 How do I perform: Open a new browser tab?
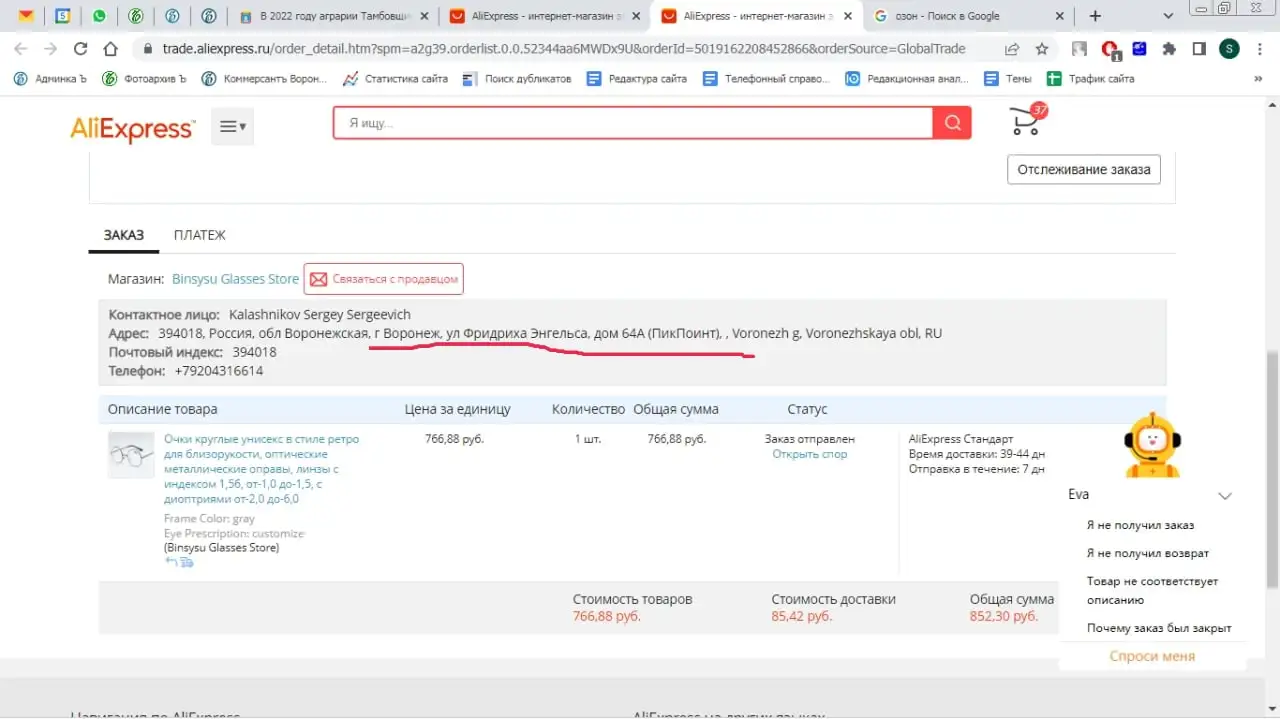[x=1095, y=16]
